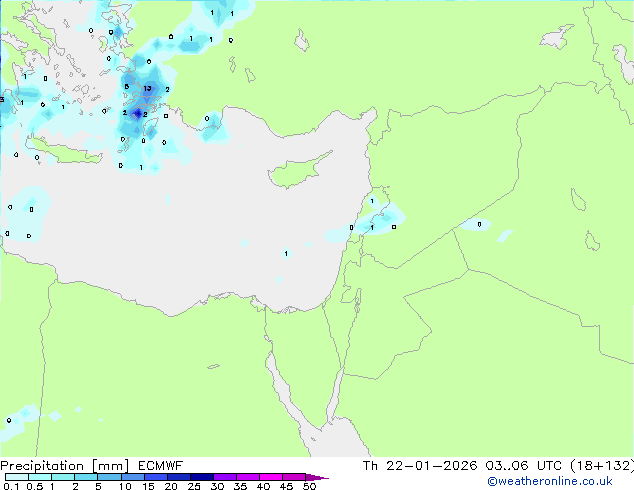Screen dimensions: 634x490
Task: Click the '40' legend value
Action: 263,486
